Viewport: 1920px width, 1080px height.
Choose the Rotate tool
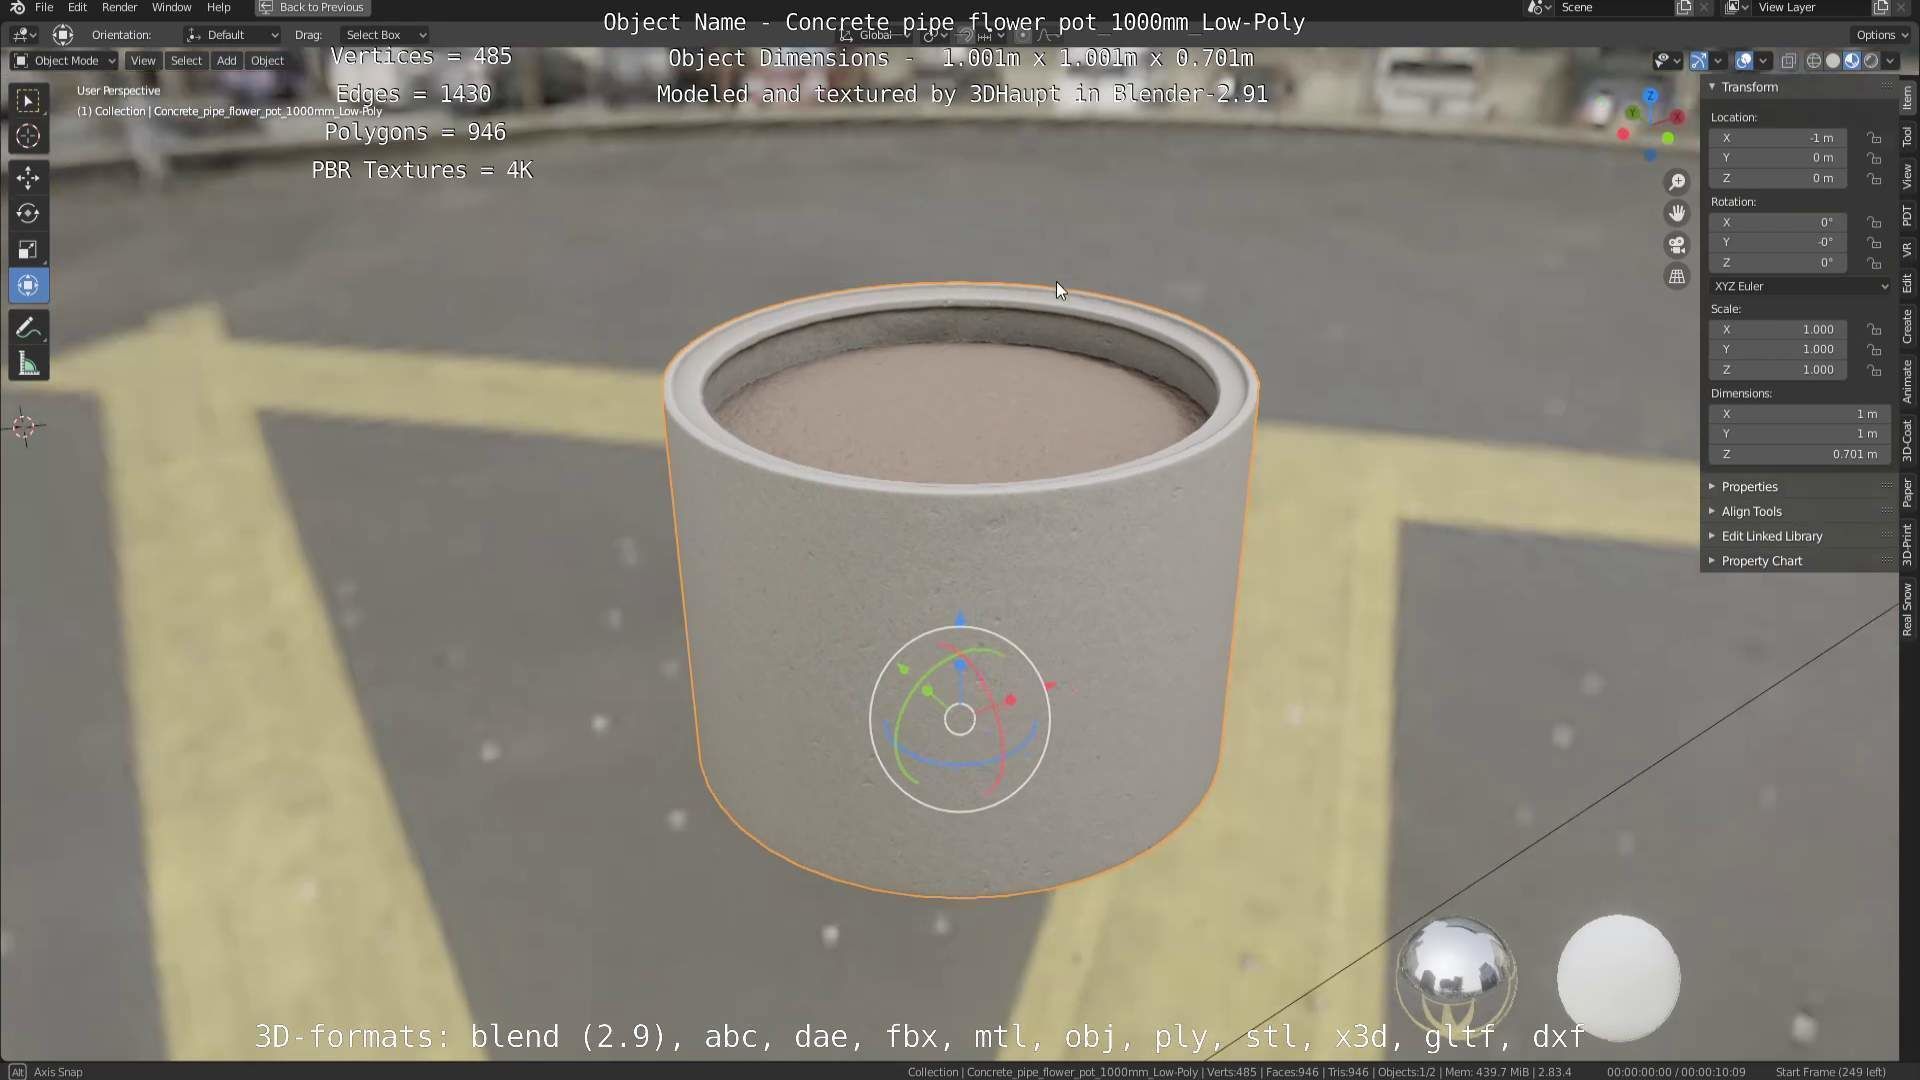tap(28, 214)
